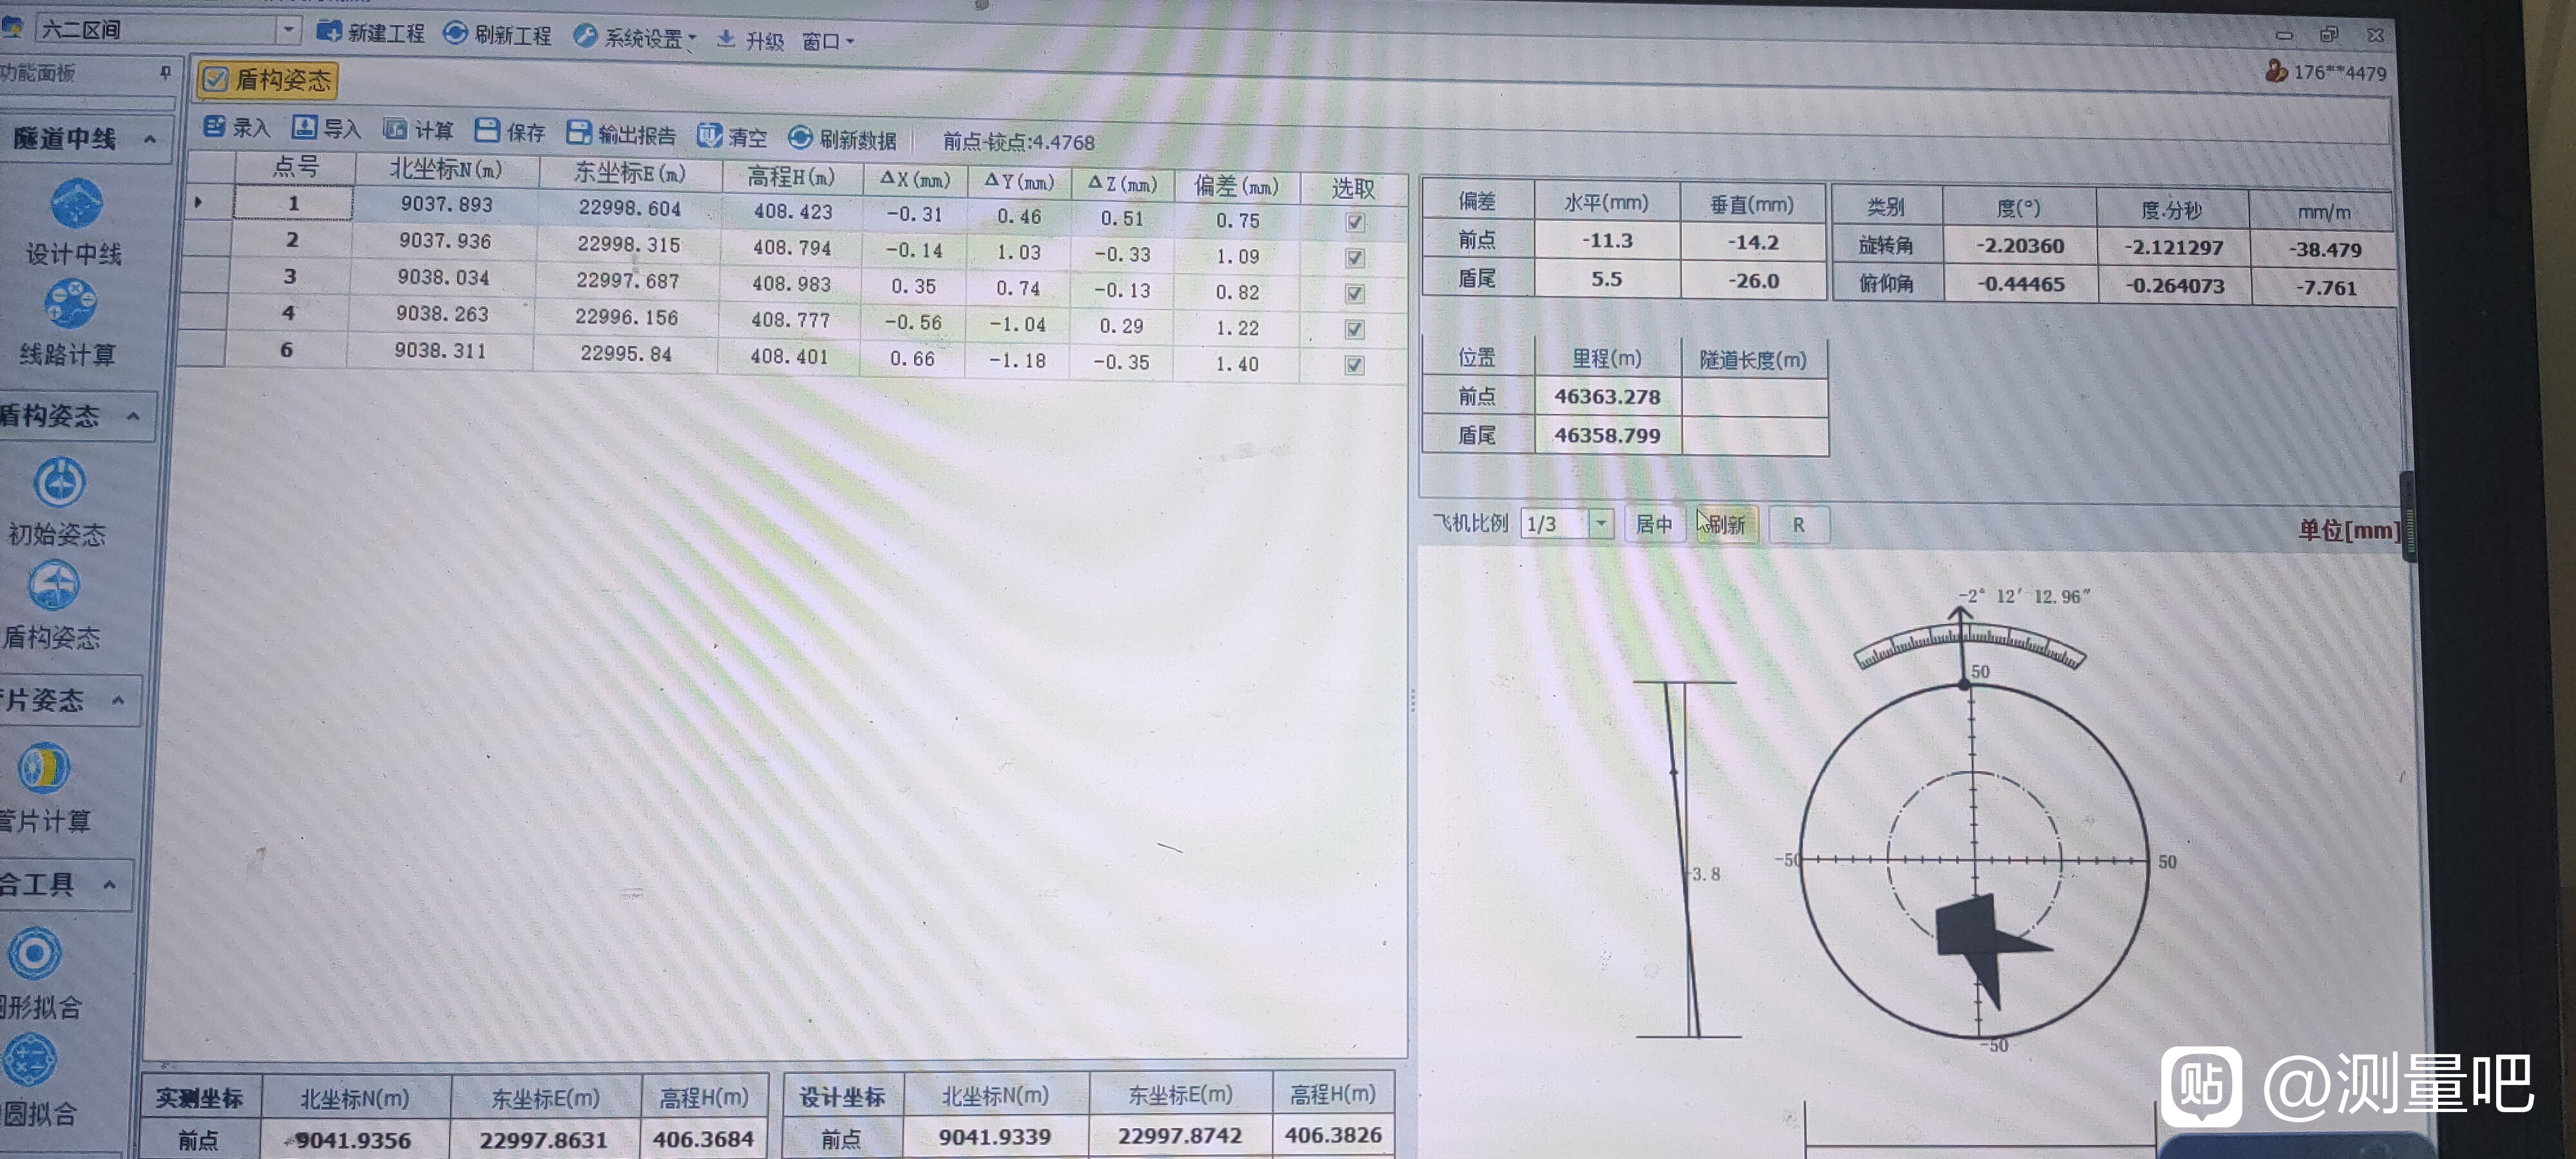Collapse the 盾构姿态 sidebar group

[133, 416]
